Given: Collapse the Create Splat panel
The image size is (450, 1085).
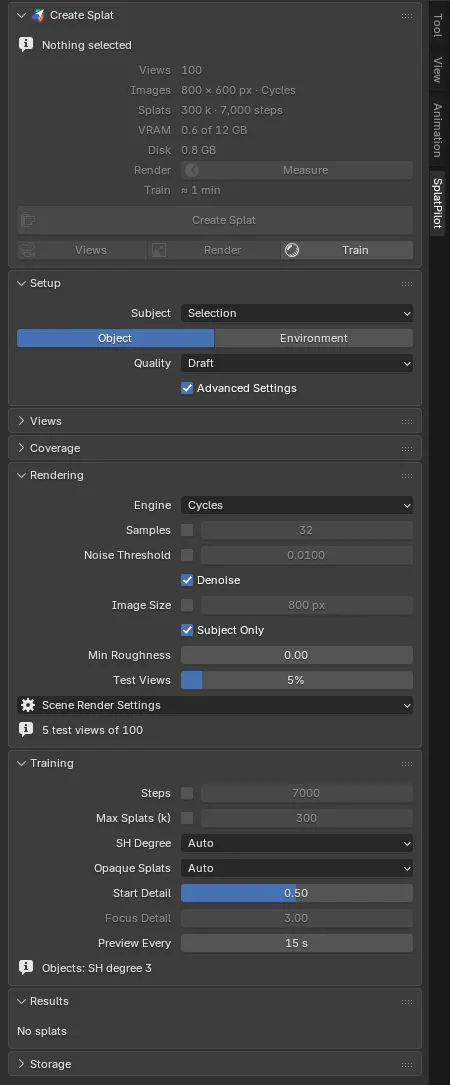Looking at the screenshot, I should tap(21, 15).
